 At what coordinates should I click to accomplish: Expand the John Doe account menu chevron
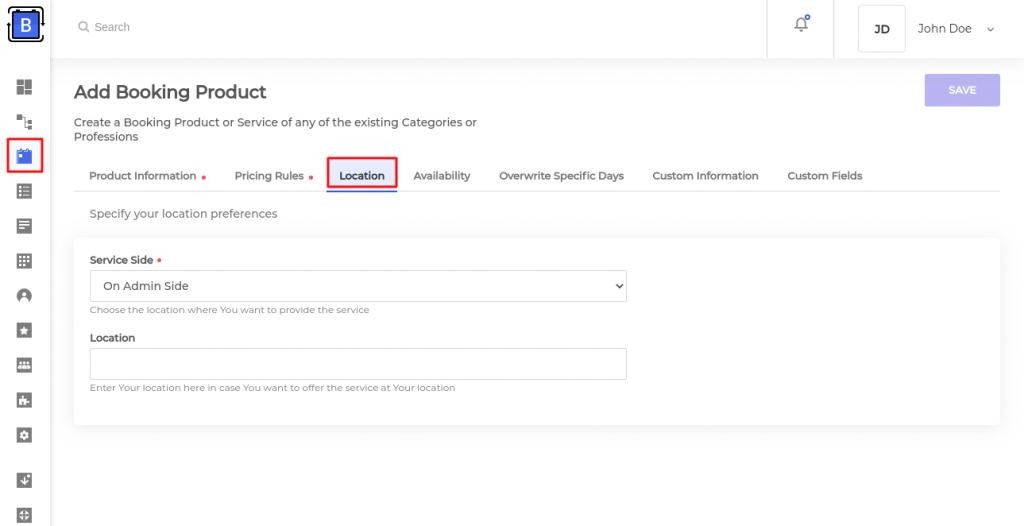click(x=990, y=30)
